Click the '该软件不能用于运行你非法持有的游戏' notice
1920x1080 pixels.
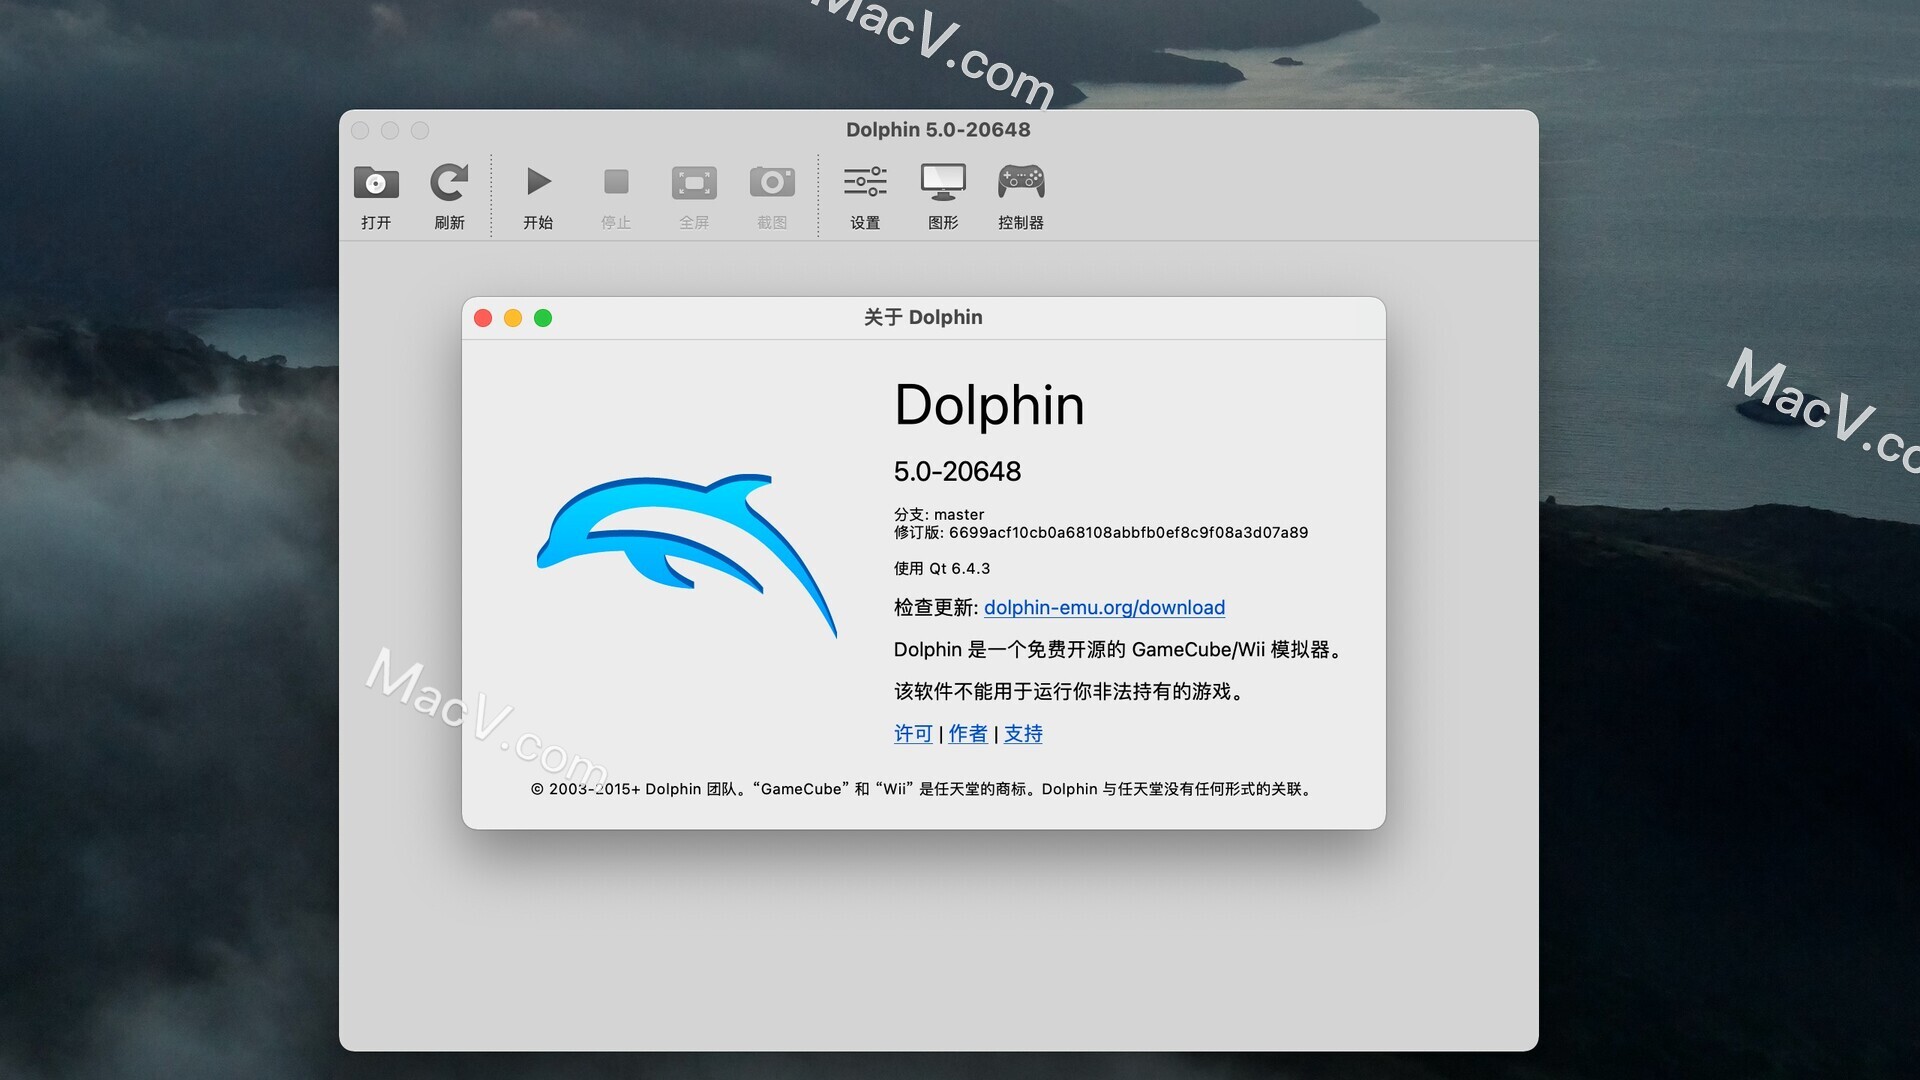[x=1068, y=692]
